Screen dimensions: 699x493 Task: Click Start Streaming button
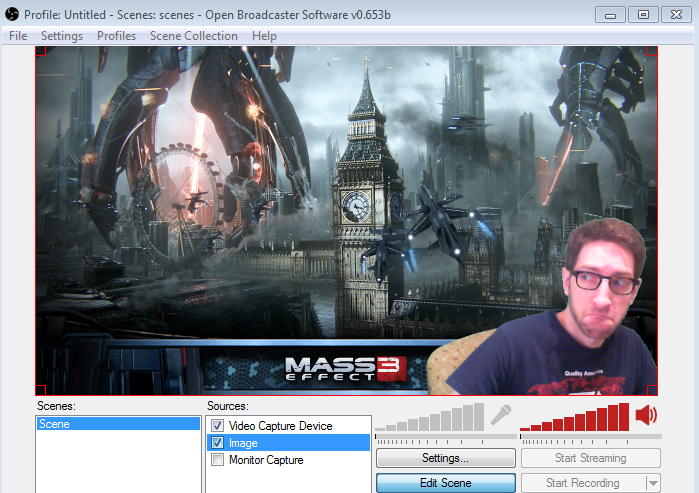tap(591, 458)
